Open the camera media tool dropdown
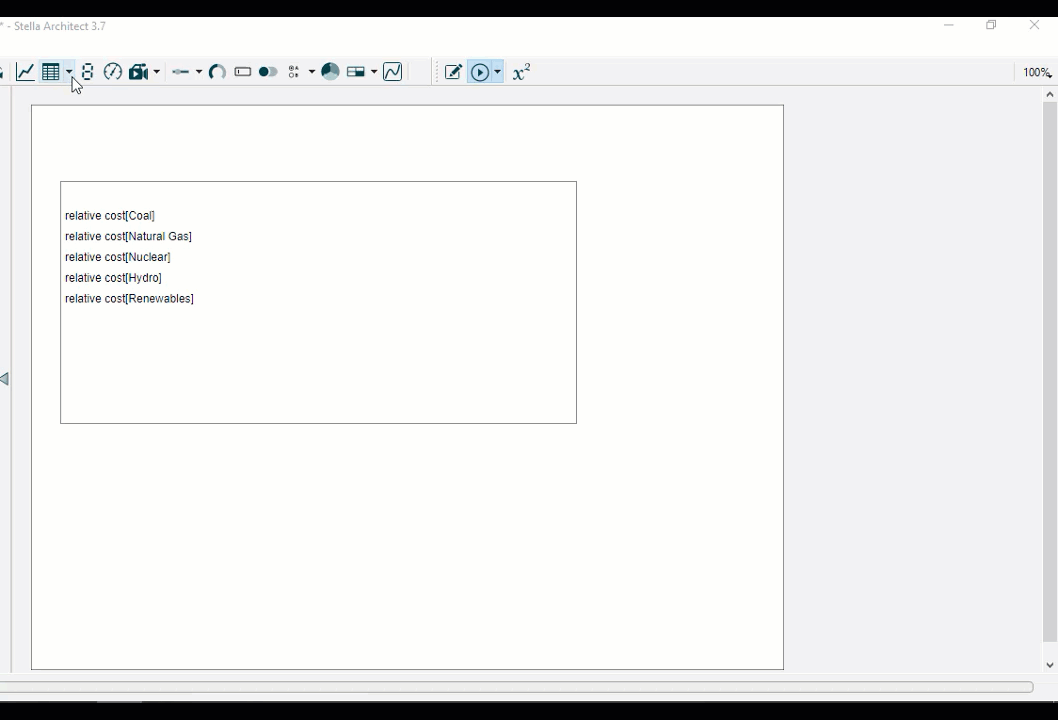 click(x=157, y=72)
